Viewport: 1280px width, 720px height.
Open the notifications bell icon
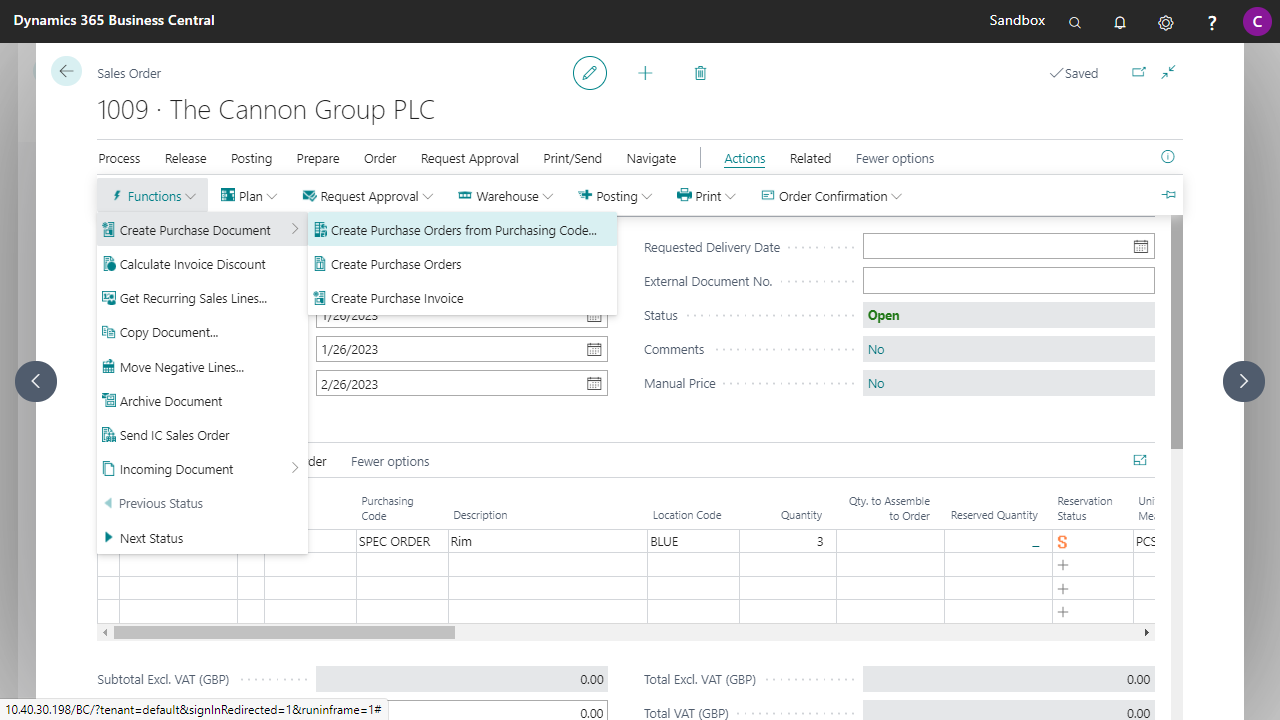coord(1120,22)
